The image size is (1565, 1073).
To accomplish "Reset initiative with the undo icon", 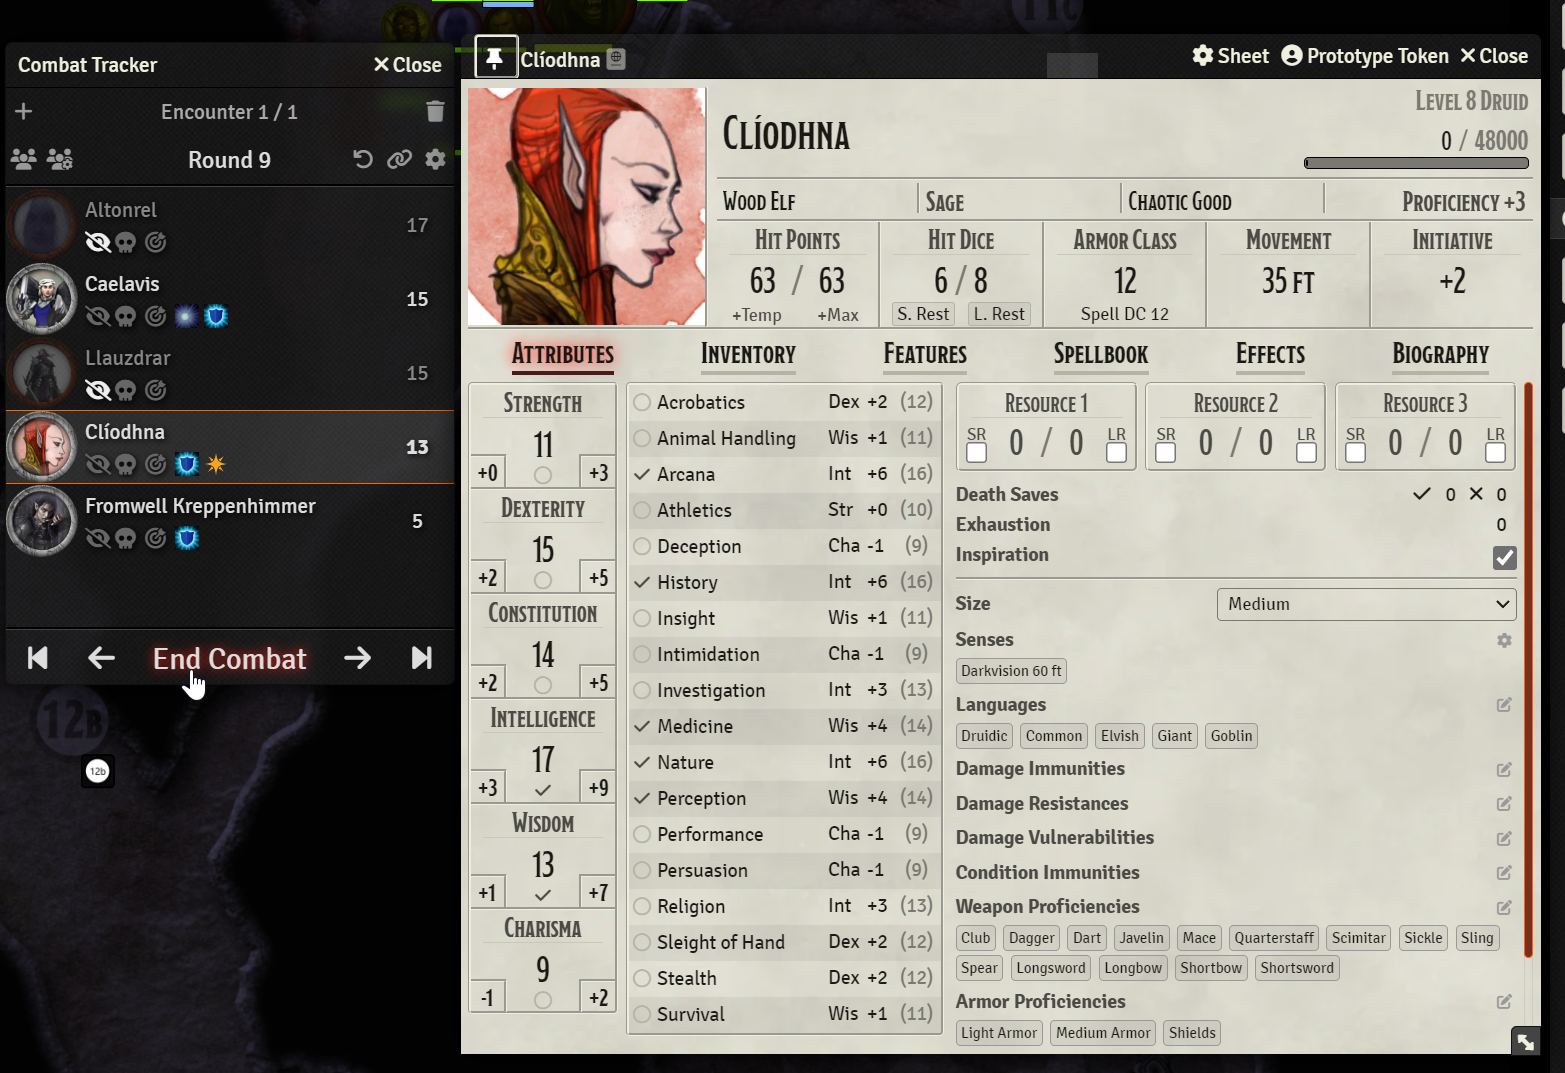I will click(x=363, y=159).
